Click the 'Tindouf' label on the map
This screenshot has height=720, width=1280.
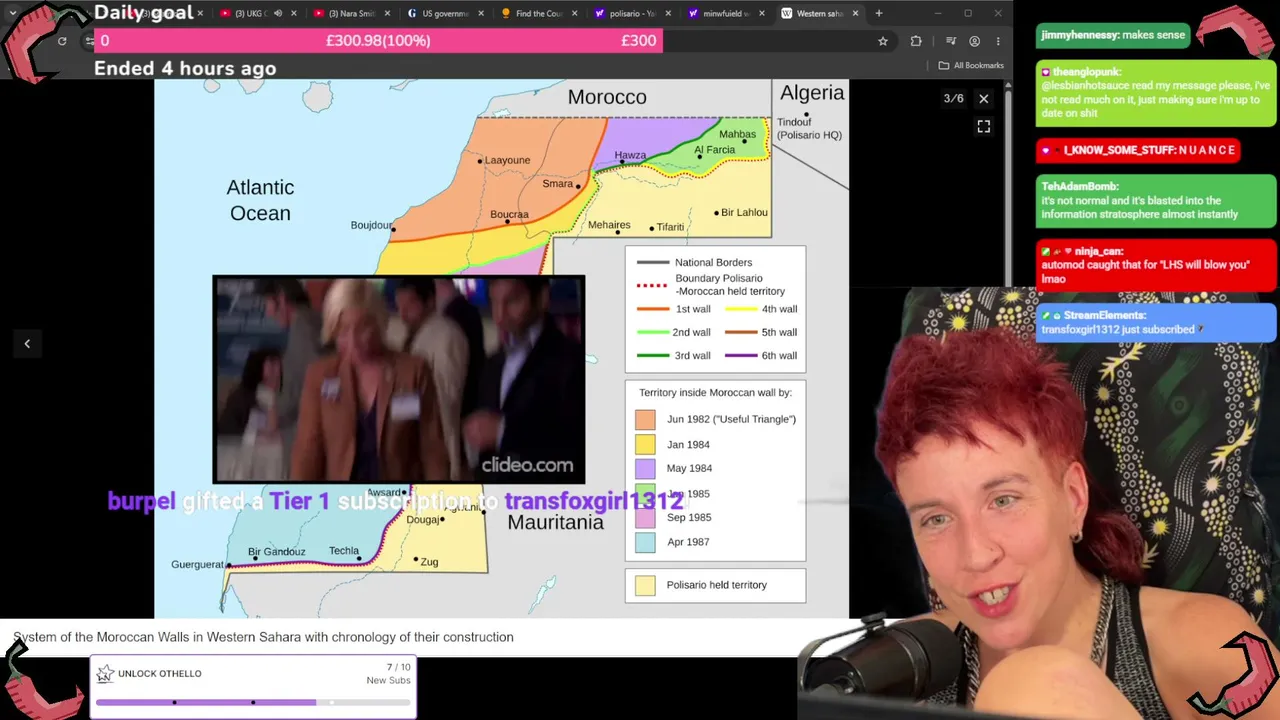tap(794, 122)
